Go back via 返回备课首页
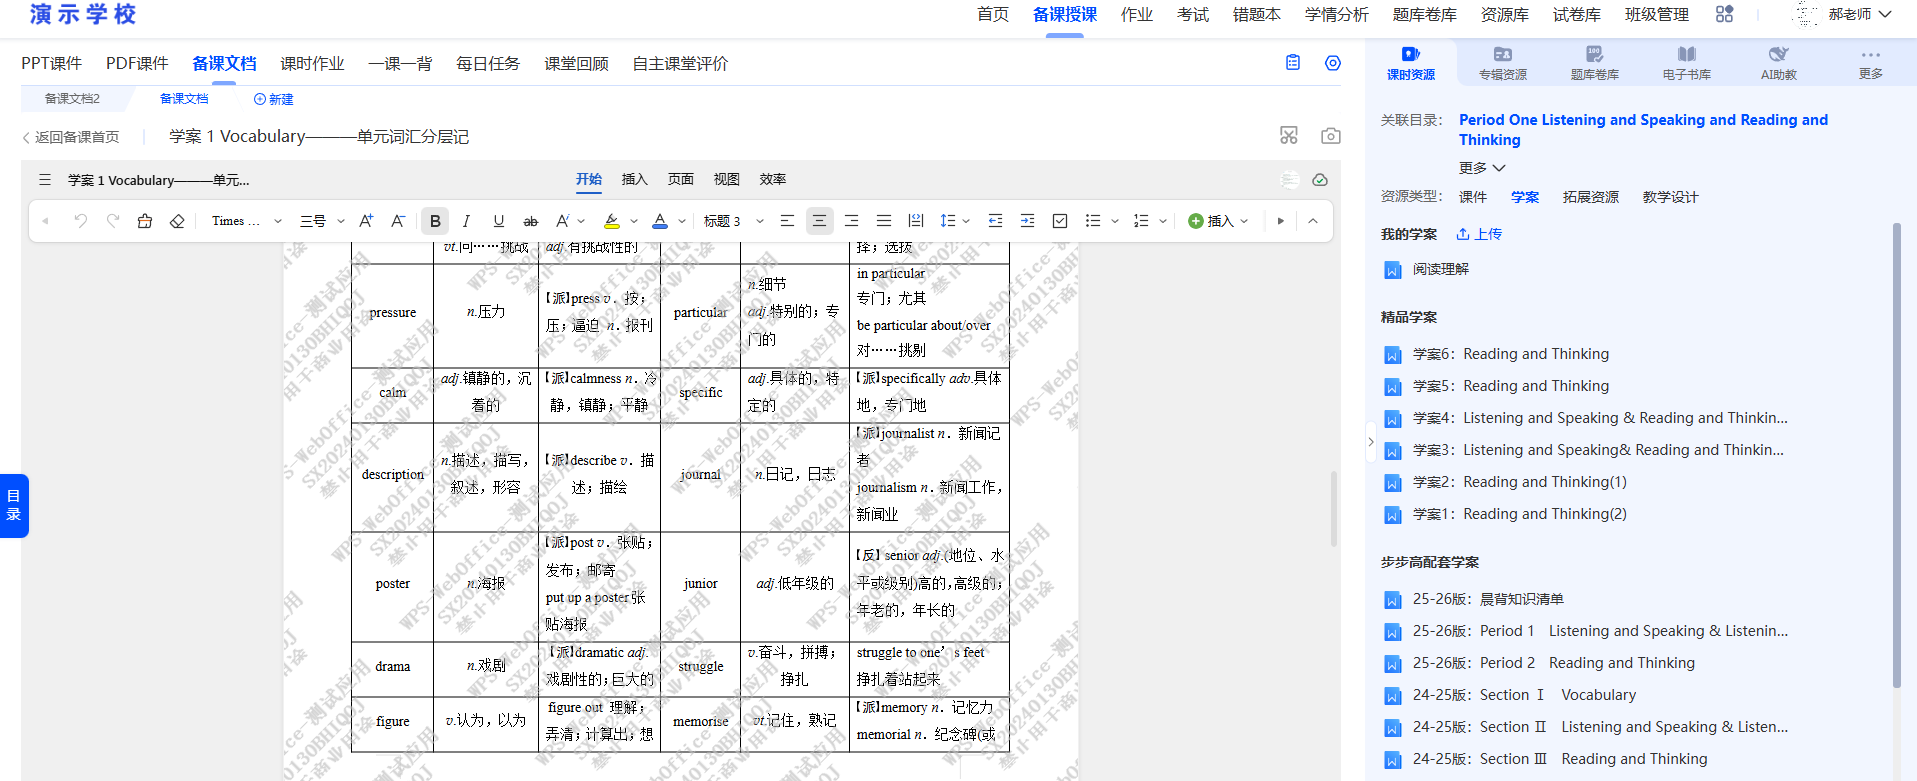1917x781 pixels. (71, 137)
